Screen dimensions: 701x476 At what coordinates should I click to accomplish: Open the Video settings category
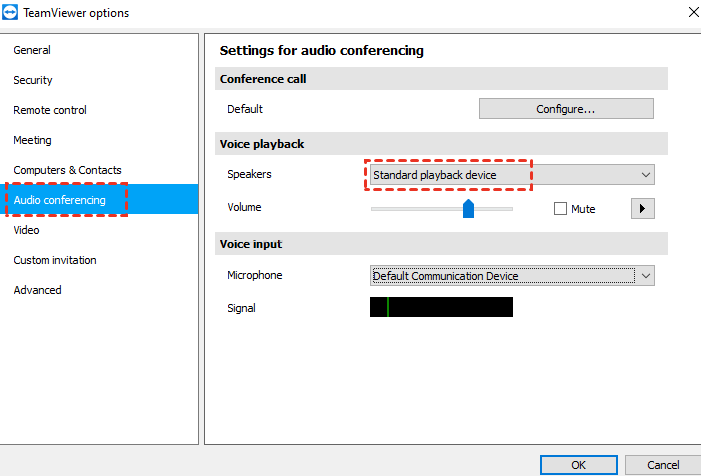27,230
